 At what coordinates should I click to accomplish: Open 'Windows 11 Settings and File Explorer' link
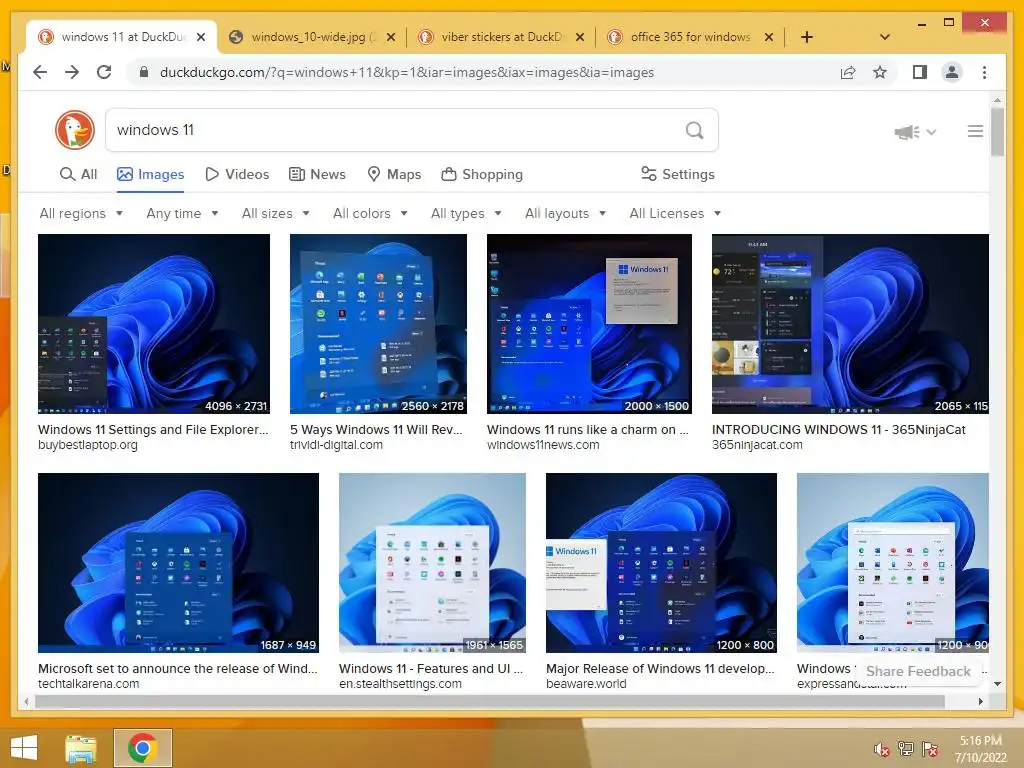153,430
